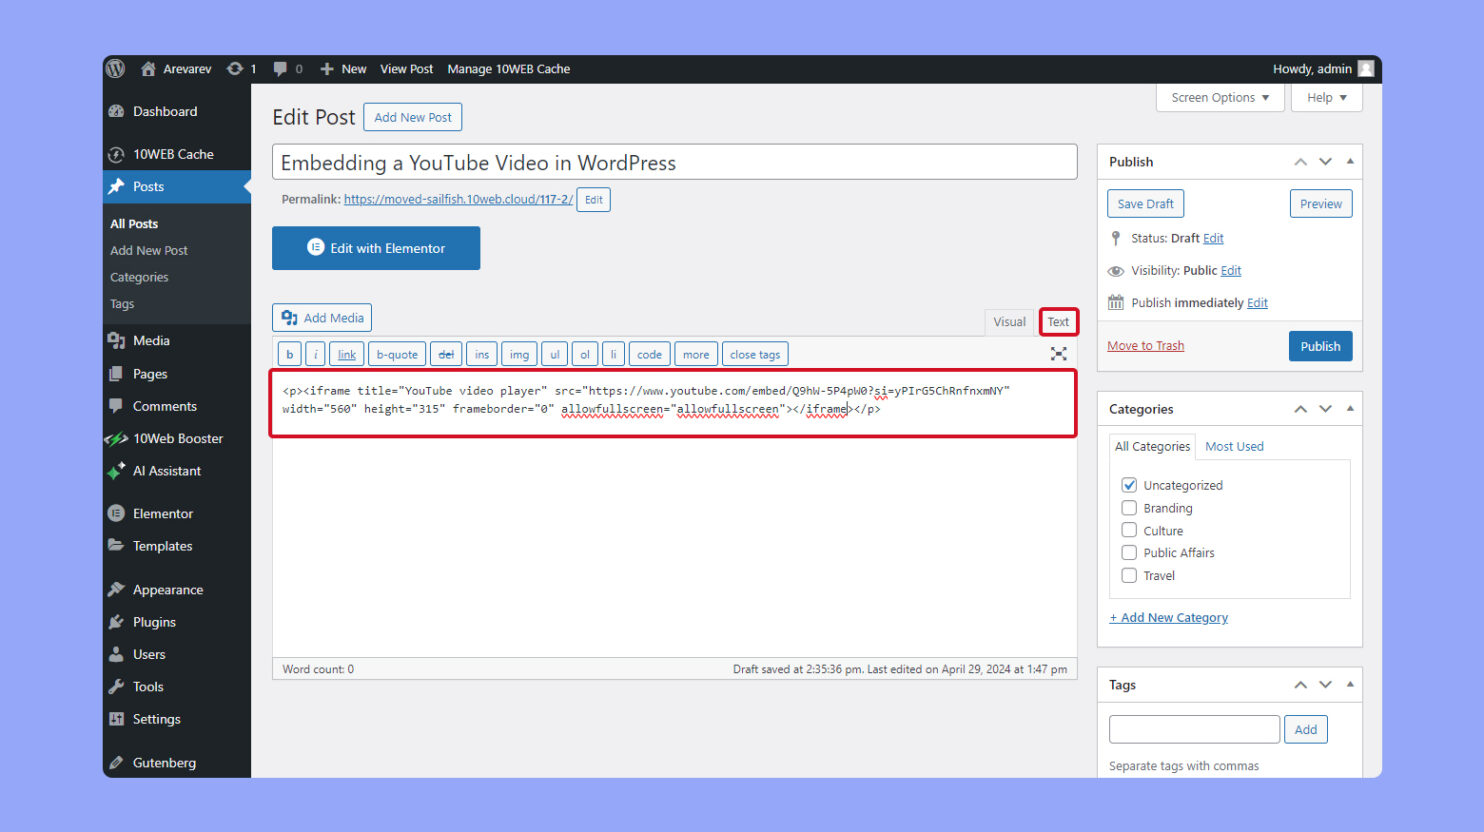
Task: Check the Branding category
Action: click(1129, 507)
